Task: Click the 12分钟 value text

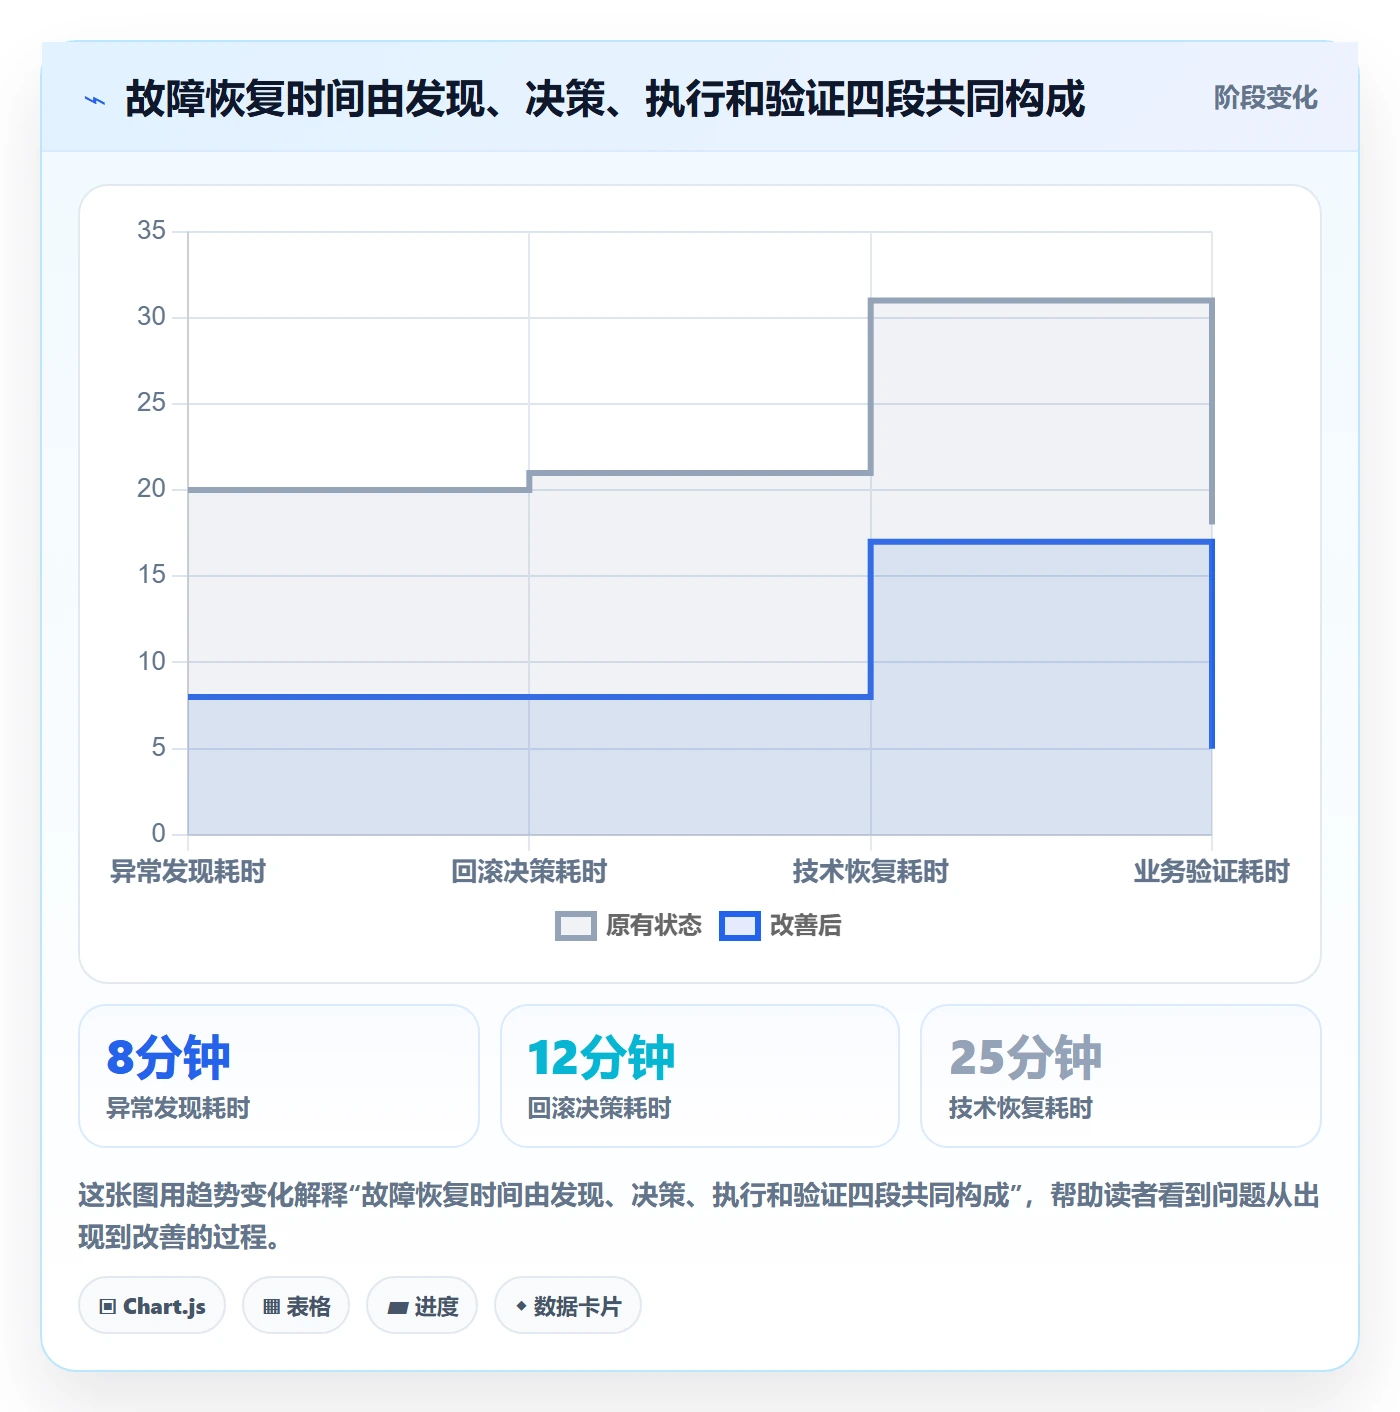Action: pos(602,1058)
